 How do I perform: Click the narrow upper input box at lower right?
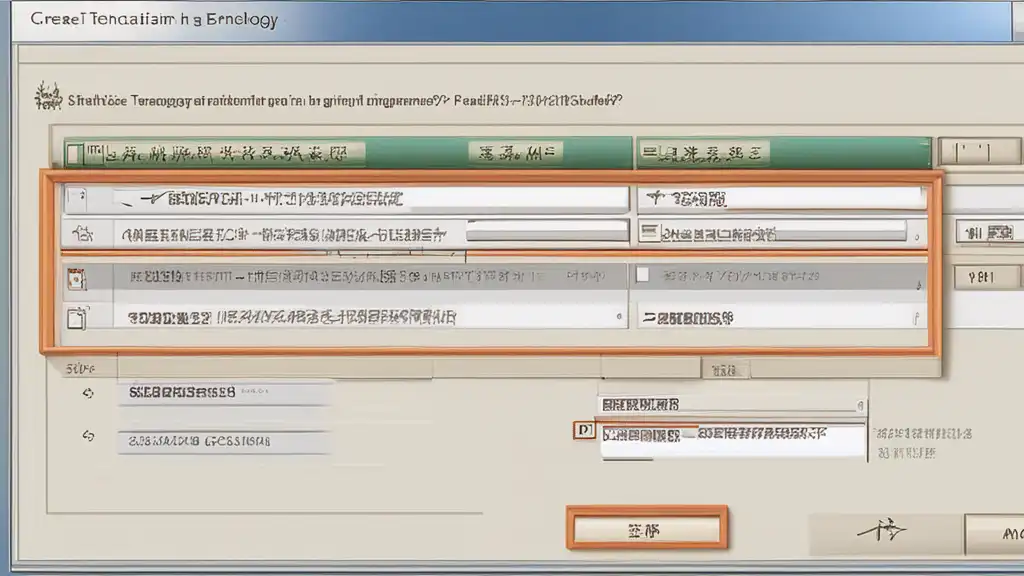[733, 404]
